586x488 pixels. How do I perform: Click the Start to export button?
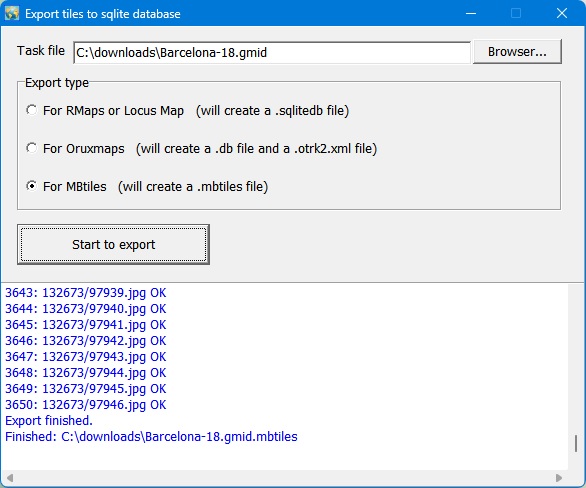pos(113,244)
